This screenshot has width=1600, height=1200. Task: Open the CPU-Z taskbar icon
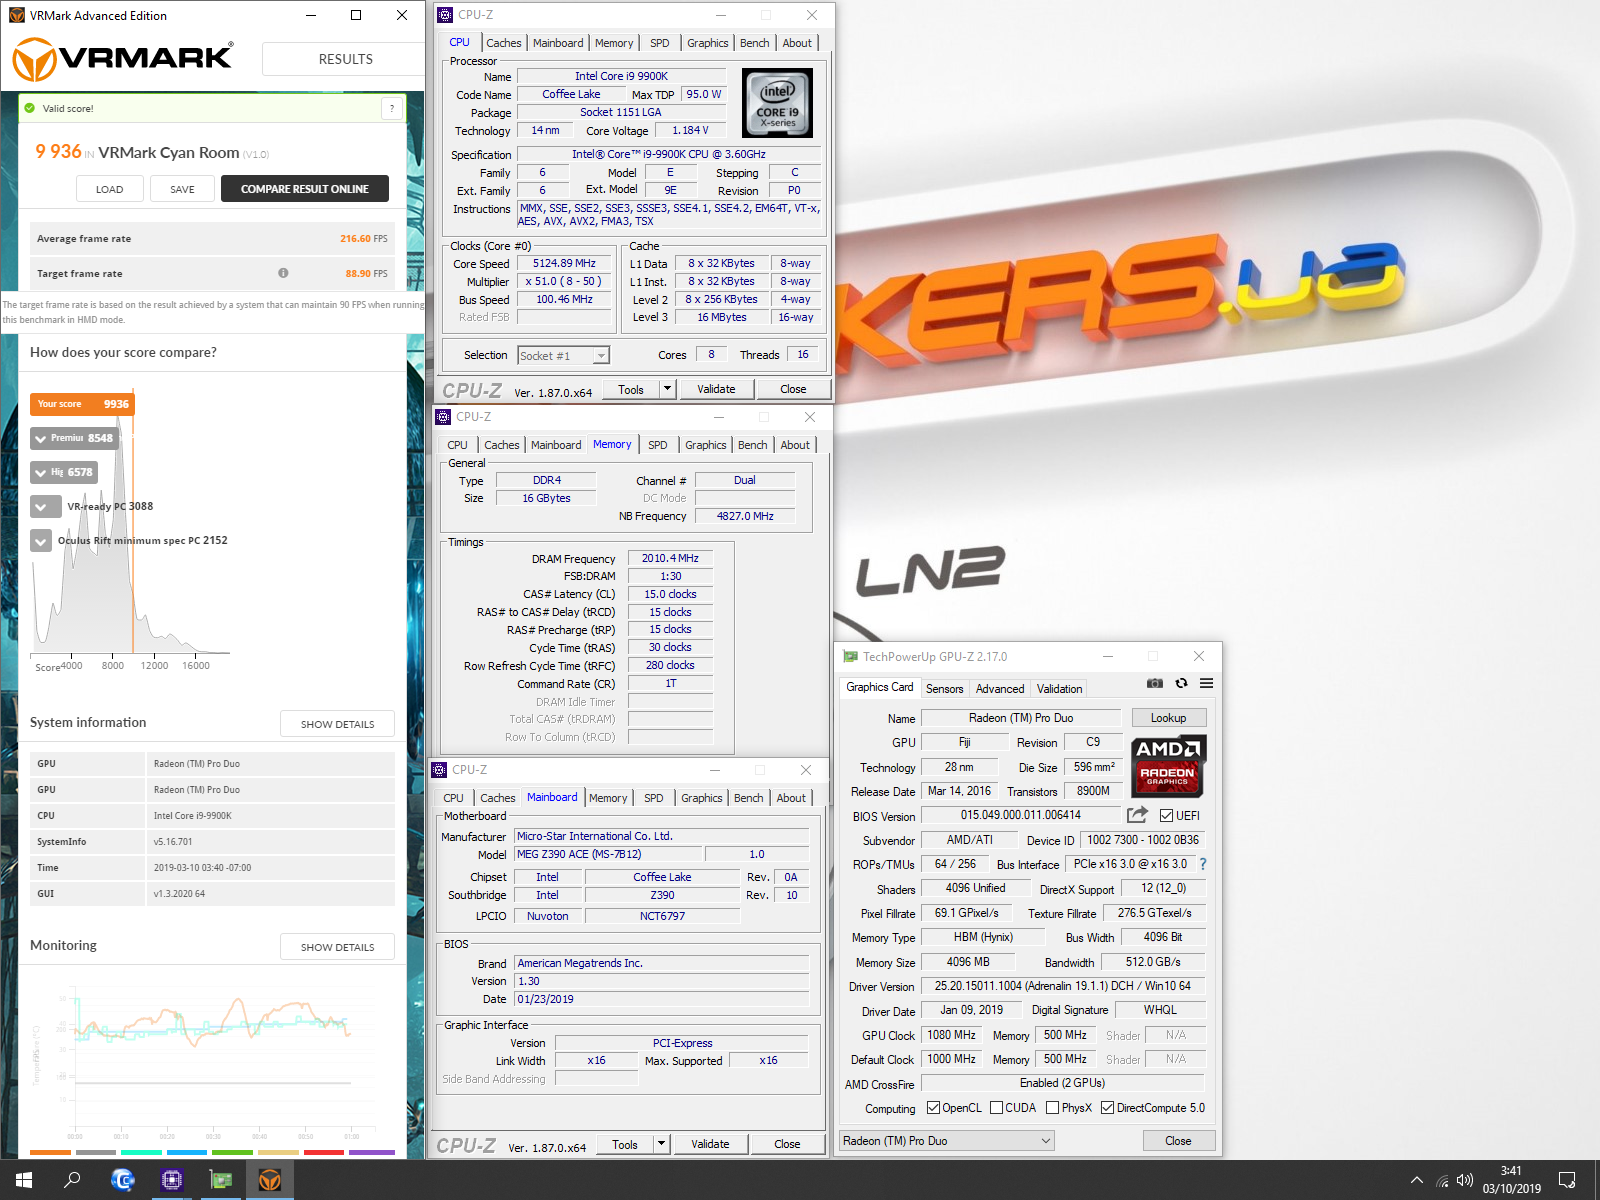tap(171, 1180)
